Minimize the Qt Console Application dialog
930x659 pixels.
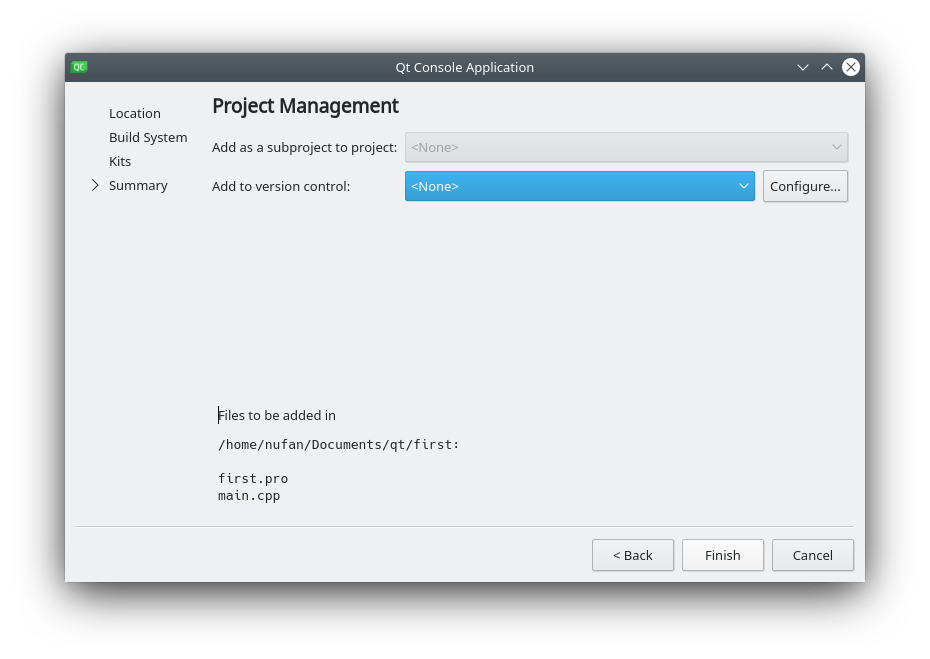coord(802,67)
